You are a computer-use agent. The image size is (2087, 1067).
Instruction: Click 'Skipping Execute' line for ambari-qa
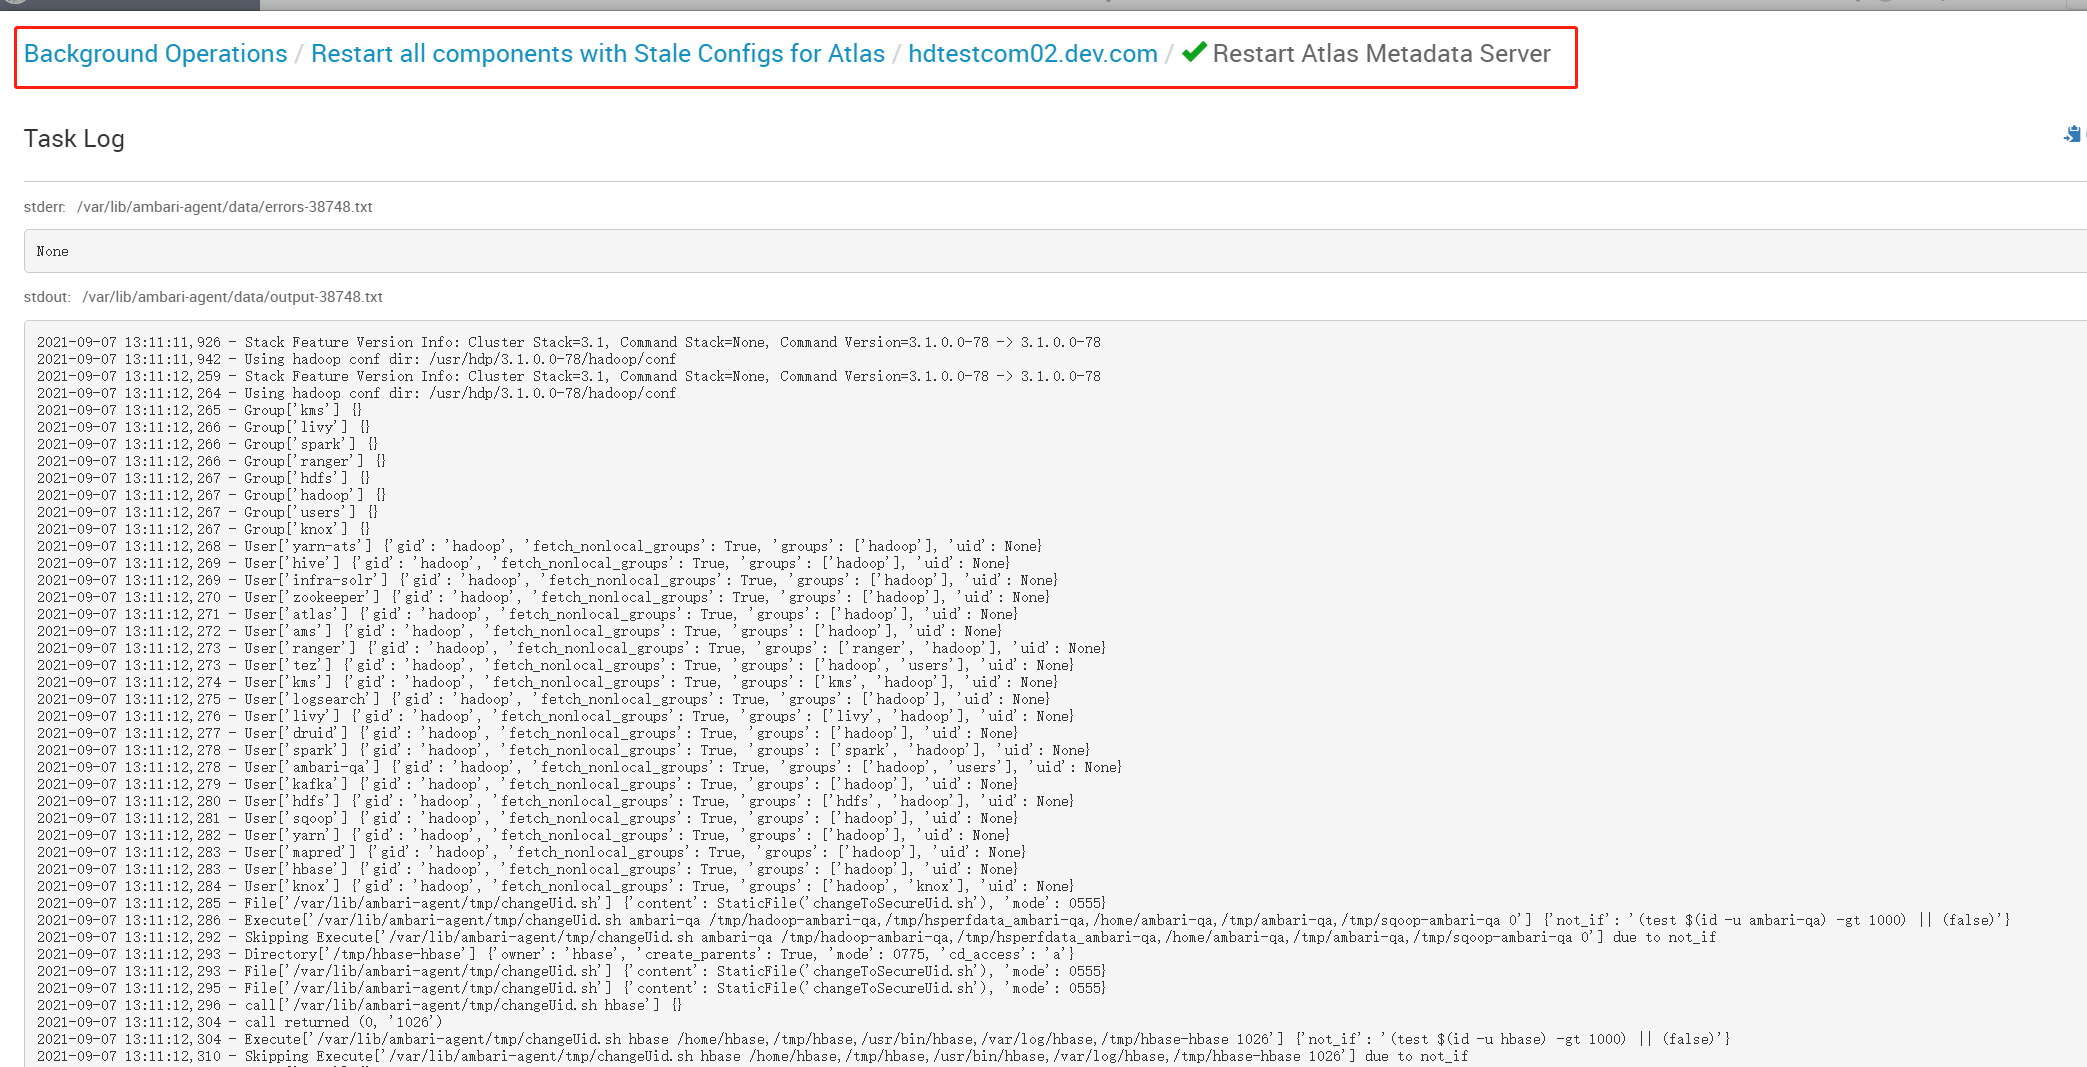(876, 937)
